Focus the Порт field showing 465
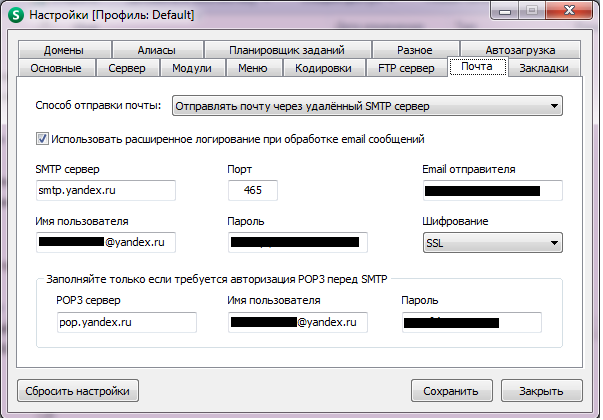This screenshot has height=420, width=603. (253, 190)
